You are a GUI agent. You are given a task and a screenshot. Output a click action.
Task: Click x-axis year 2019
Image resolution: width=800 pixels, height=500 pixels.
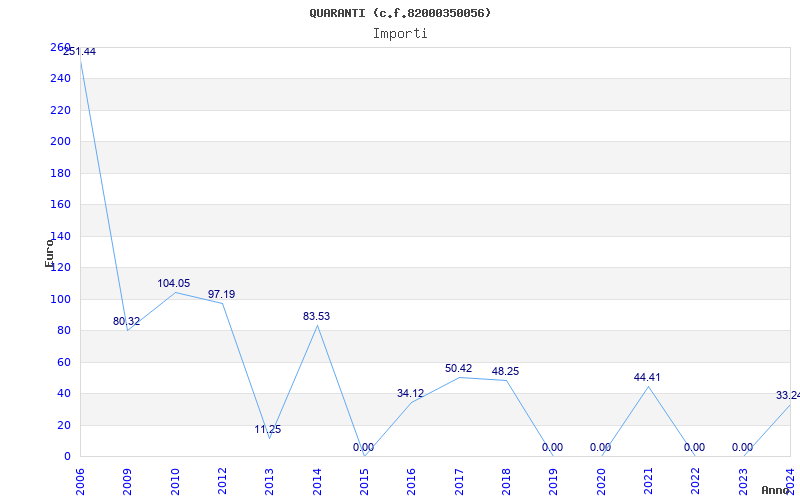[554, 481]
